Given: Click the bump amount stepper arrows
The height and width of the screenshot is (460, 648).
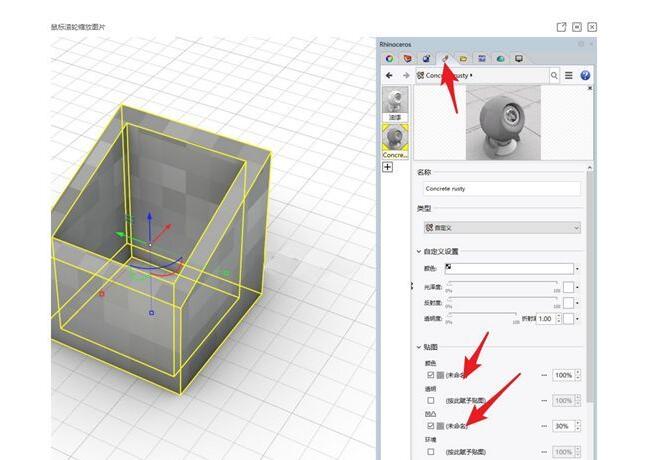Looking at the screenshot, I should point(578,426).
